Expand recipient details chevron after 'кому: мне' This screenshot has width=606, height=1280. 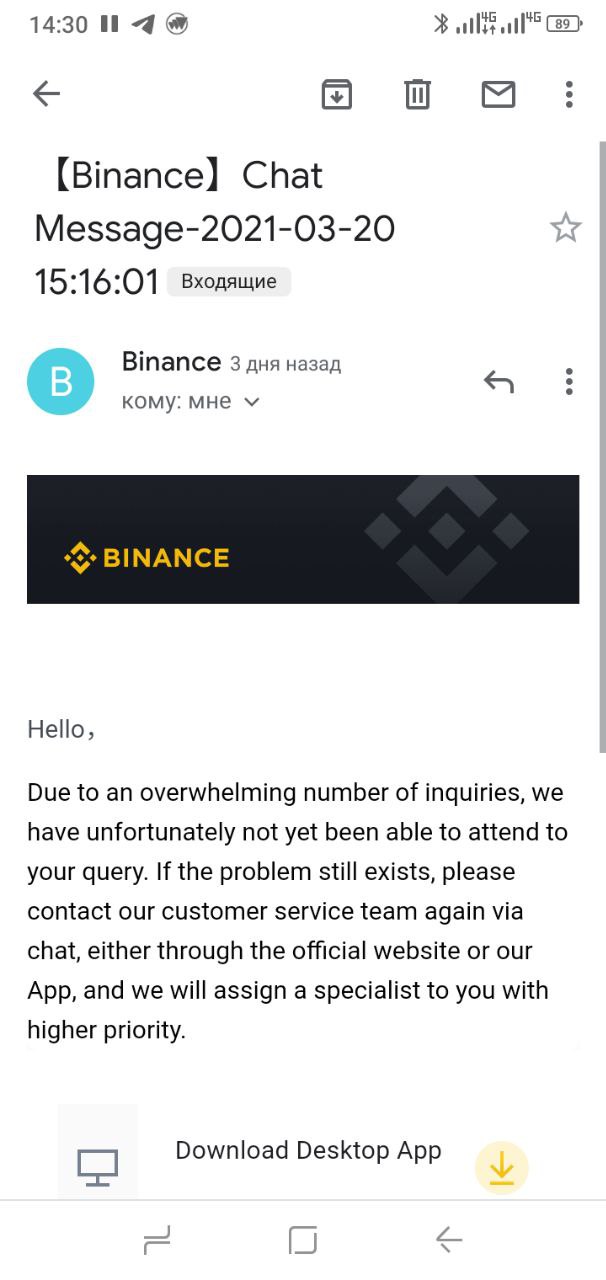coord(252,402)
